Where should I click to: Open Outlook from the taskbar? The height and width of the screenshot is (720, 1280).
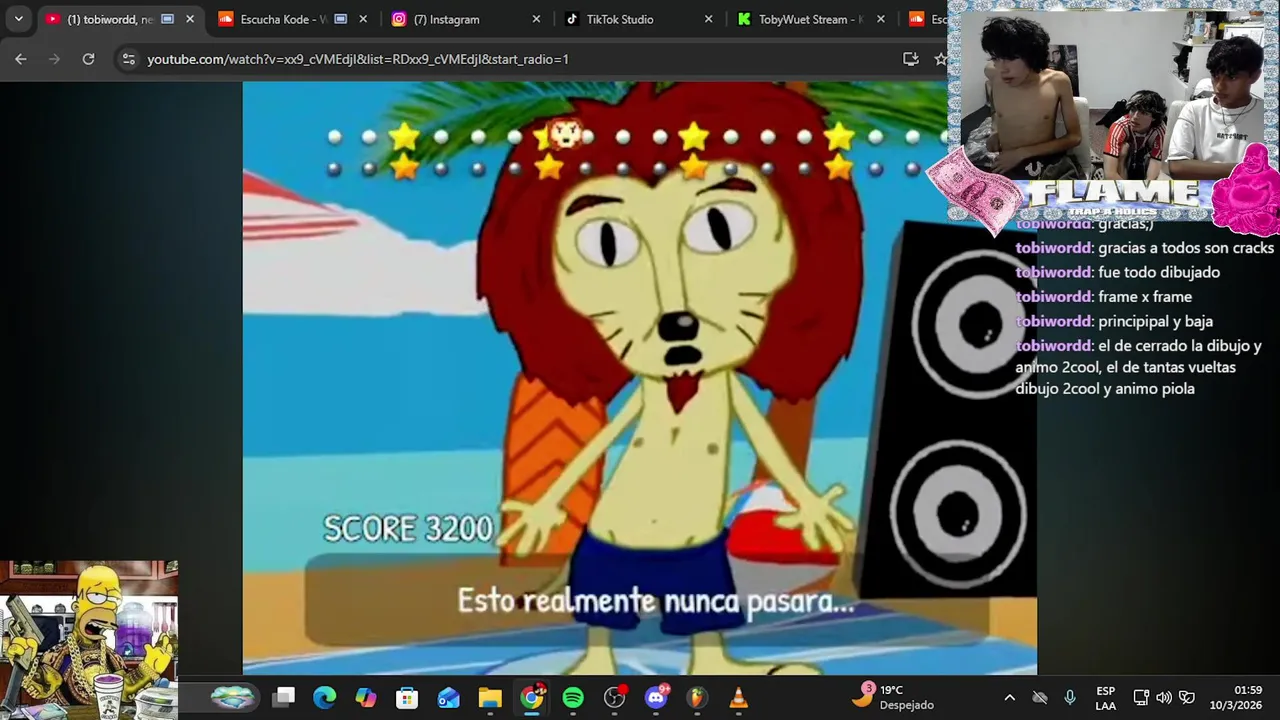pyautogui.click(x=448, y=697)
